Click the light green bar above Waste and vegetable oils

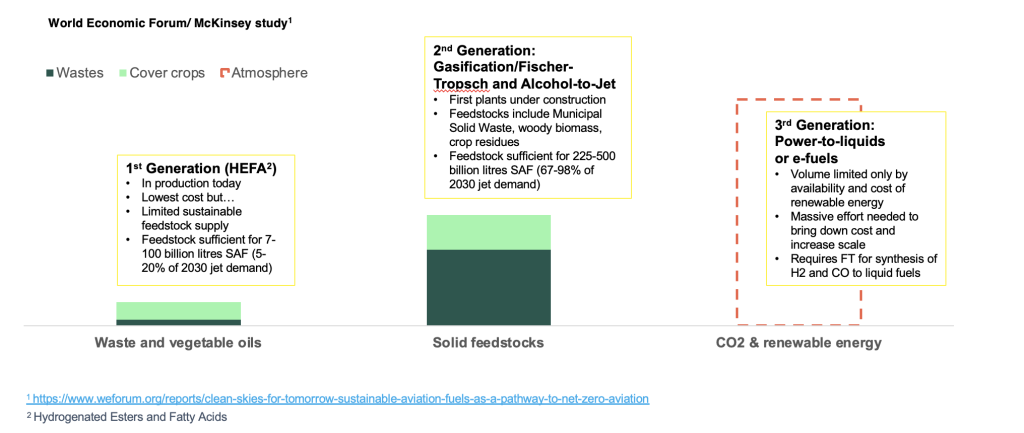[x=178, y=311]
